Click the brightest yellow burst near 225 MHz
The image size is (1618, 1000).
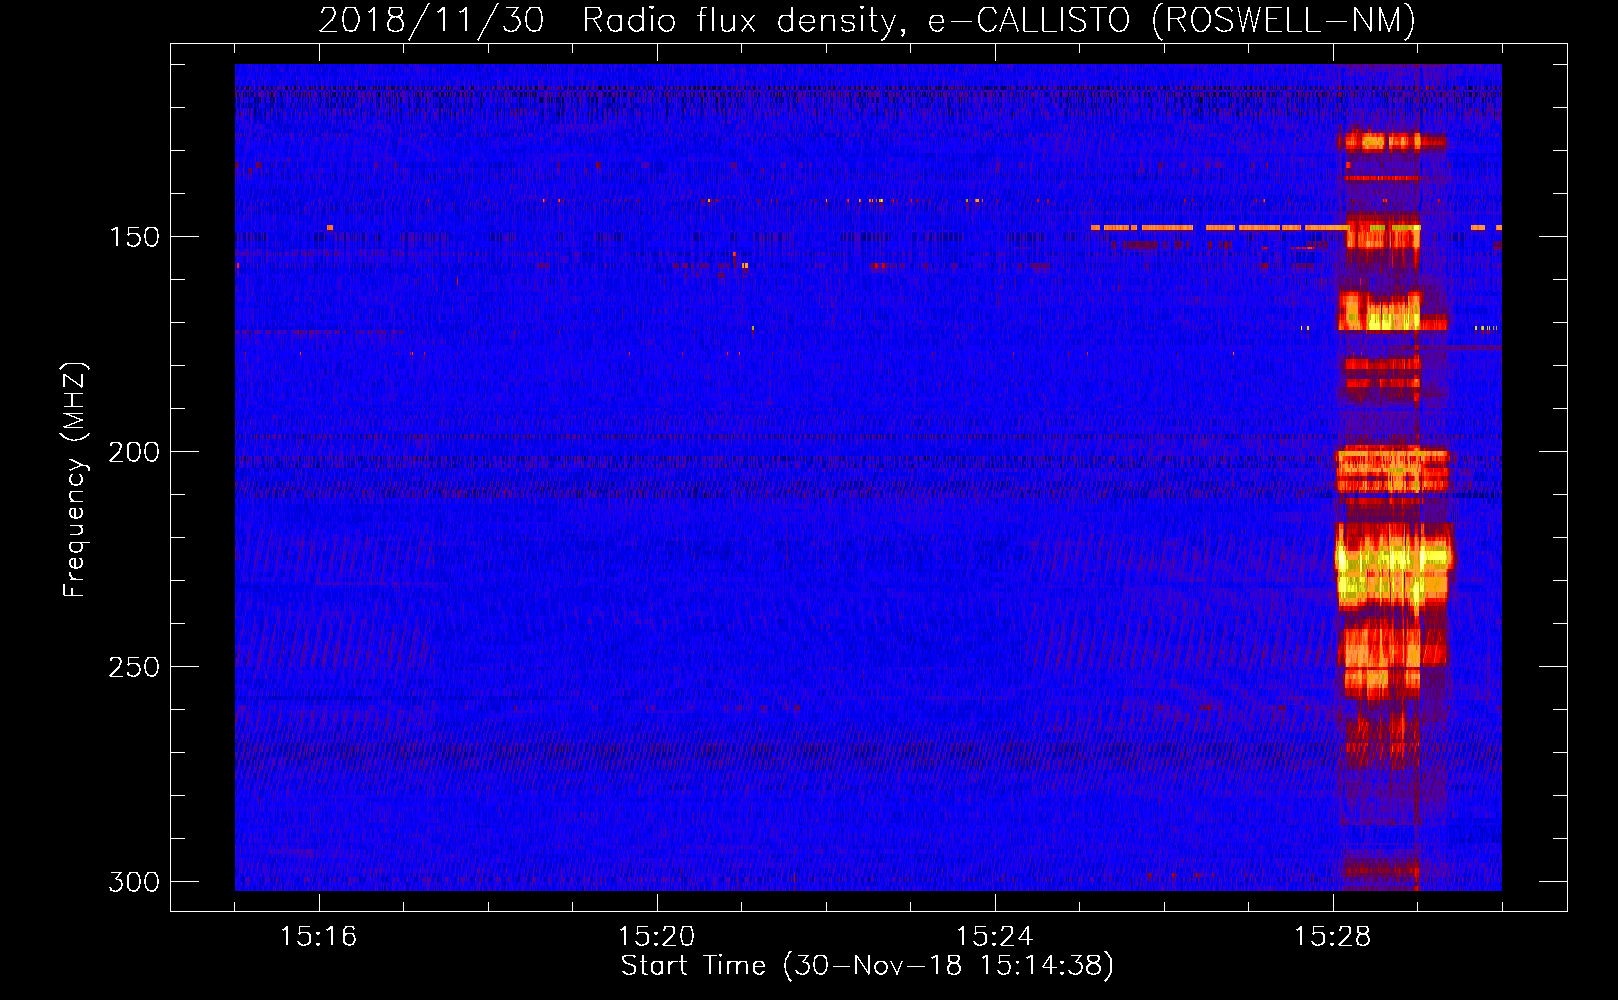[x=1393, y=565]
